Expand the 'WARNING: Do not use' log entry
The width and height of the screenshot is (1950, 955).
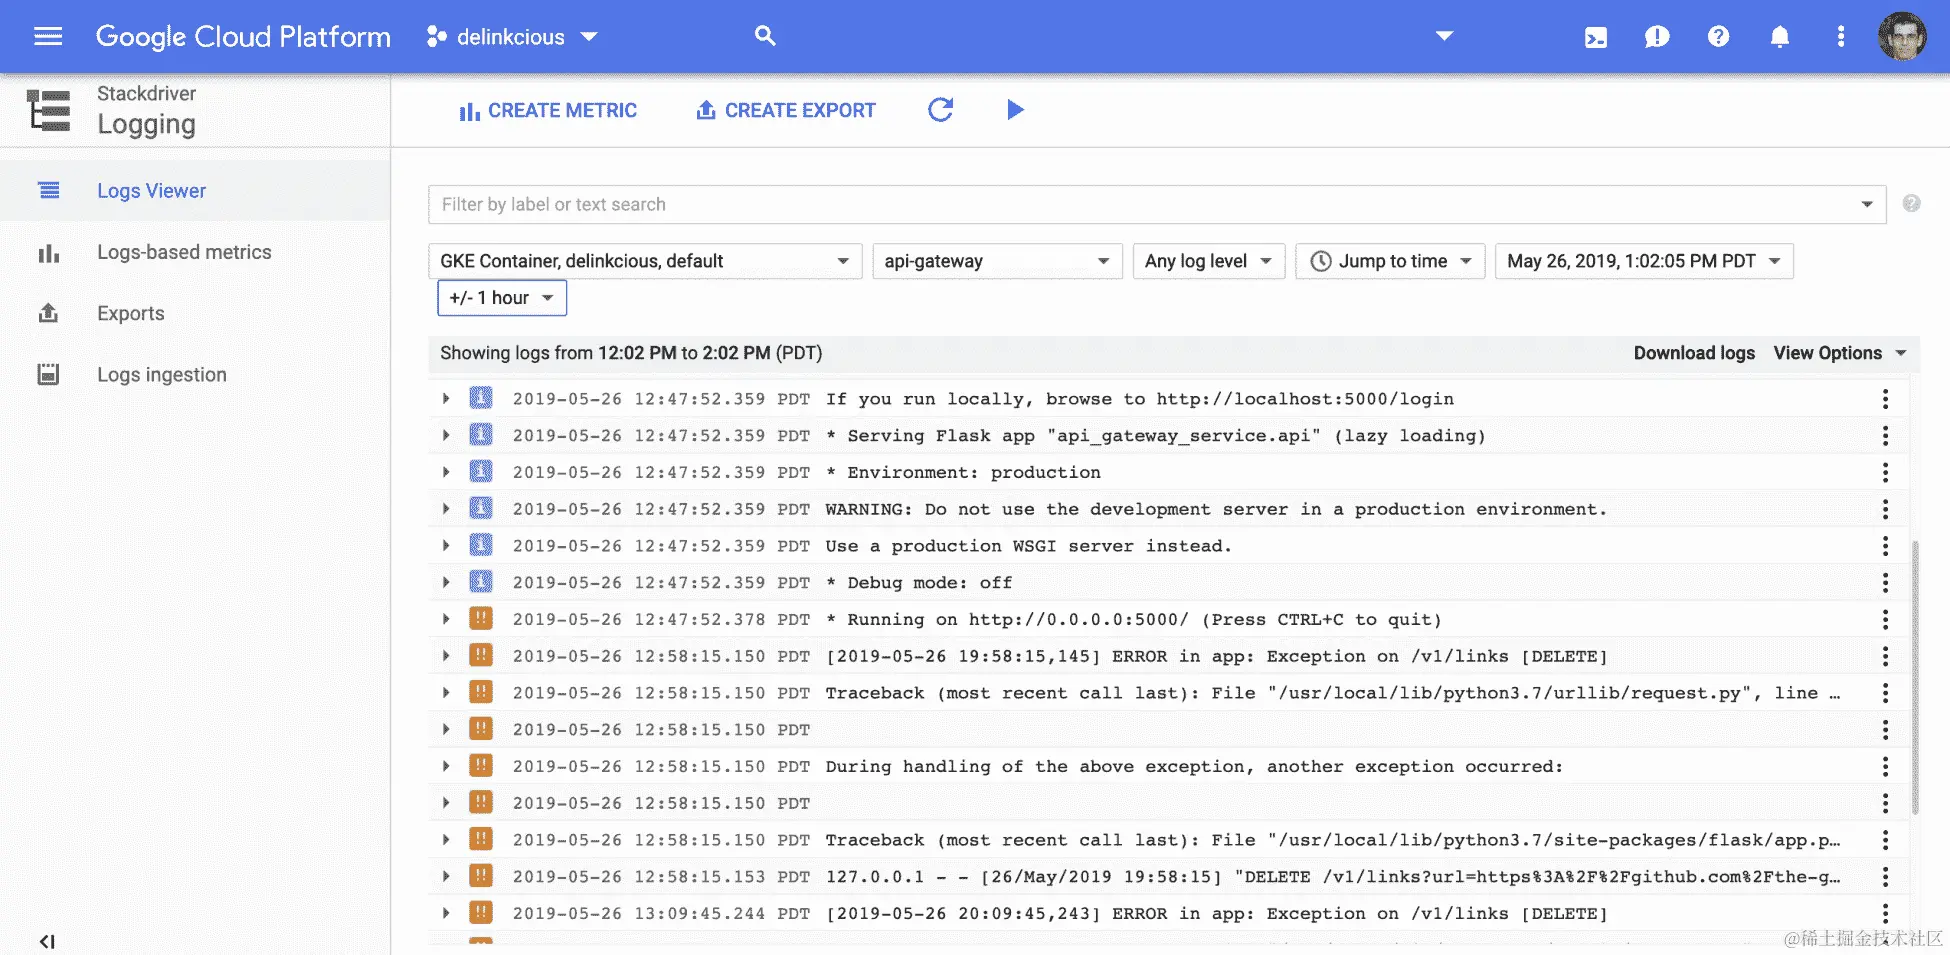(446, 509)
